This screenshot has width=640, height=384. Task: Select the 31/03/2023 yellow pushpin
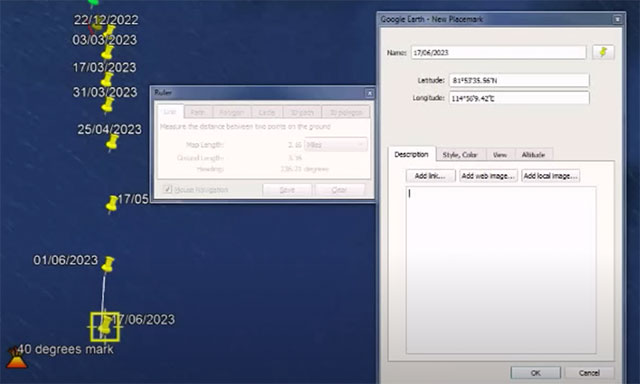(x=108, y=105)
